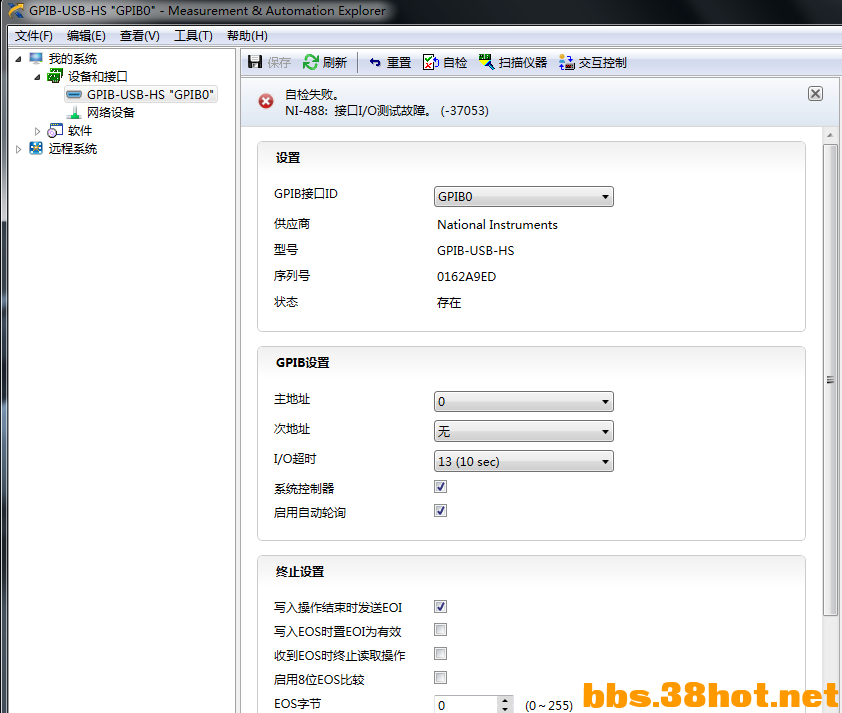Screen dimensions: 842x713
Task: Dismiss the self-test failure message banner
Action: (815, 93)
